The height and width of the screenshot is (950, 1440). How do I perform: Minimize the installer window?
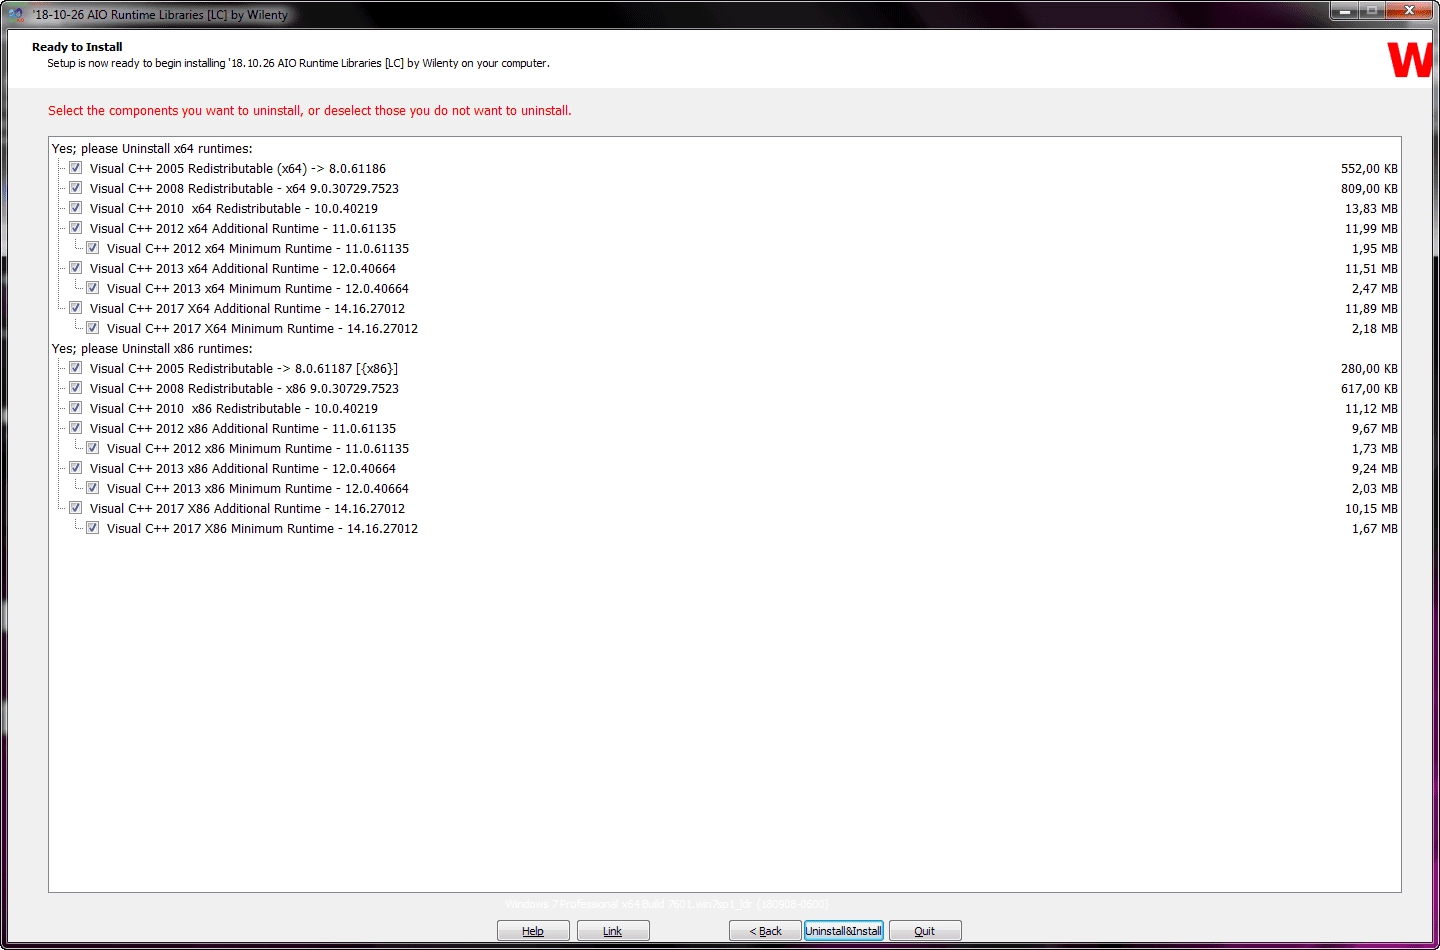pyautogui.click(x=1344, y=11)
